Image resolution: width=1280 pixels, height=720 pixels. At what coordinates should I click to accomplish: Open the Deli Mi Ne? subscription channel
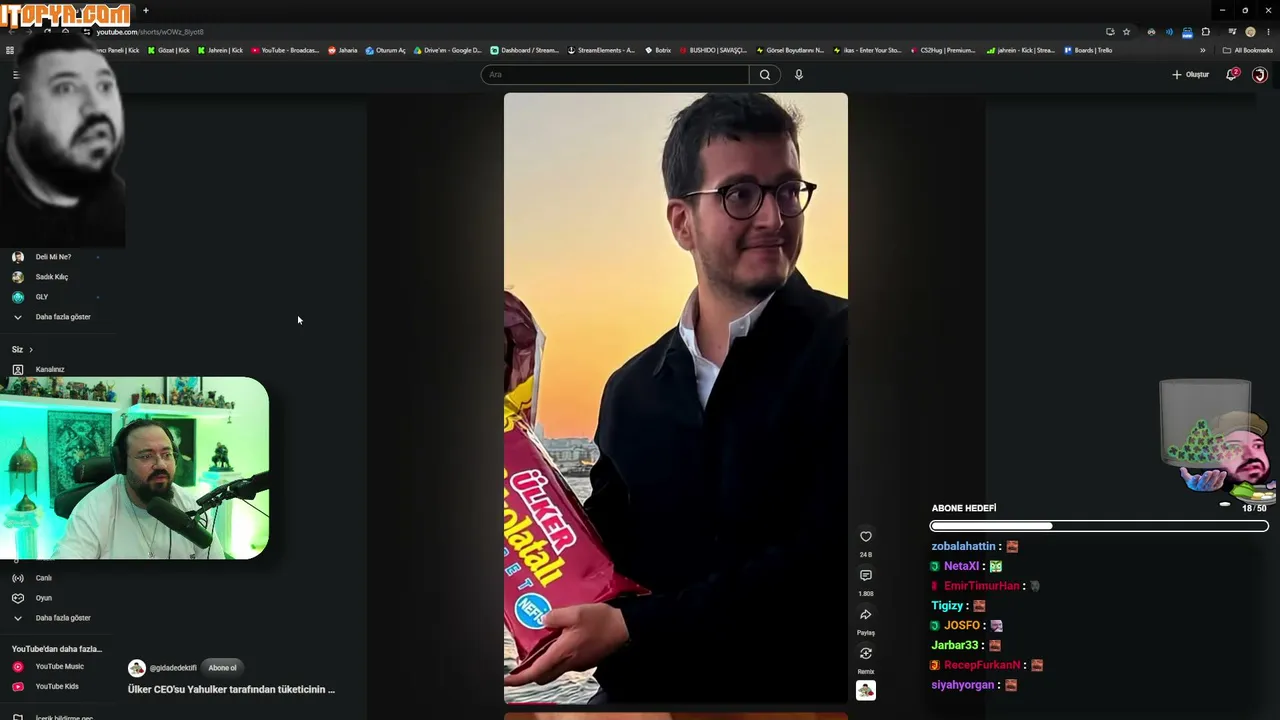click(x=55, y=257)
